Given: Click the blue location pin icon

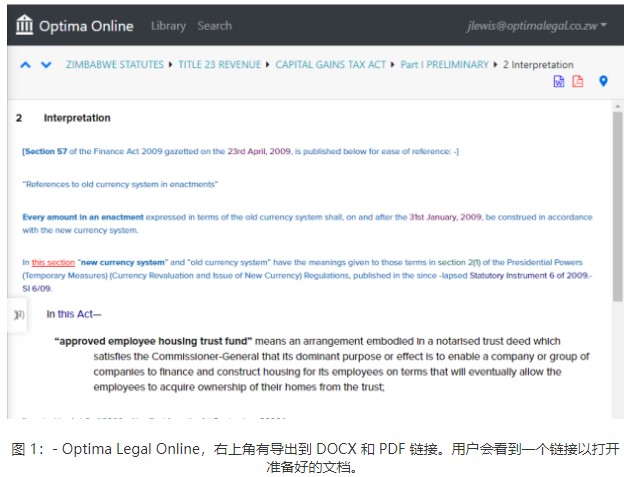Looking at the screenshot, I should coord(603,81).
